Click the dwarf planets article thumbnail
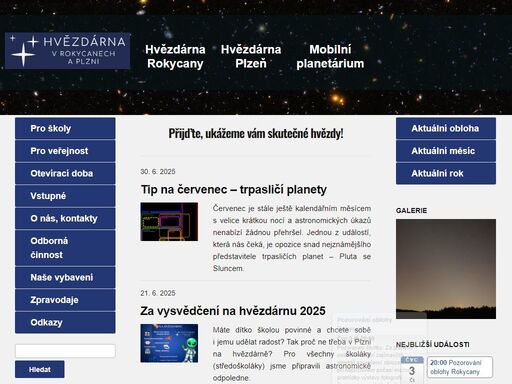Screen dimensions: 512x384 click(169, 222)
